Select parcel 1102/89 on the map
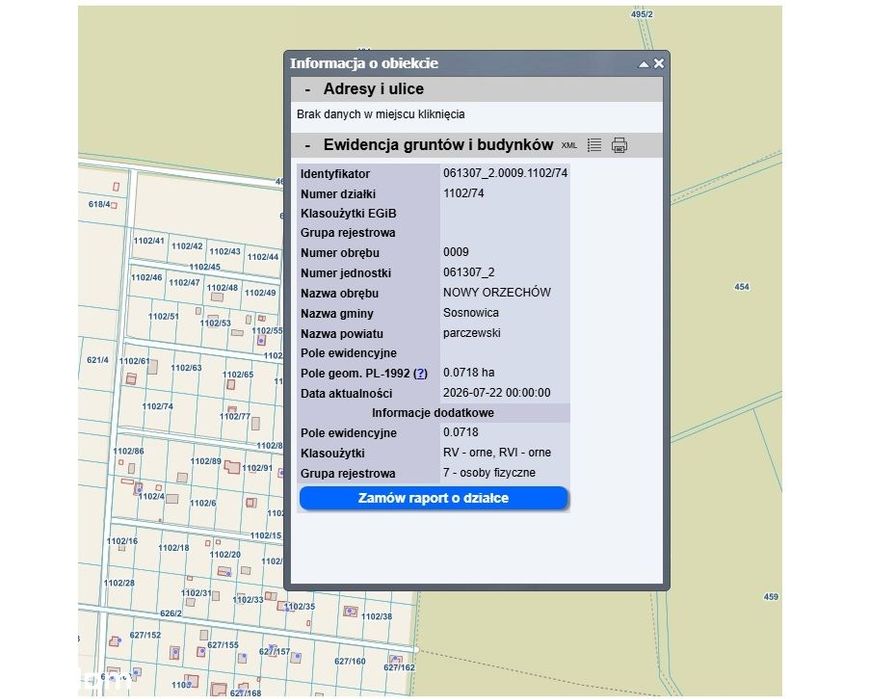The height and width of the screenshot is (699, 869). [206, 461]
